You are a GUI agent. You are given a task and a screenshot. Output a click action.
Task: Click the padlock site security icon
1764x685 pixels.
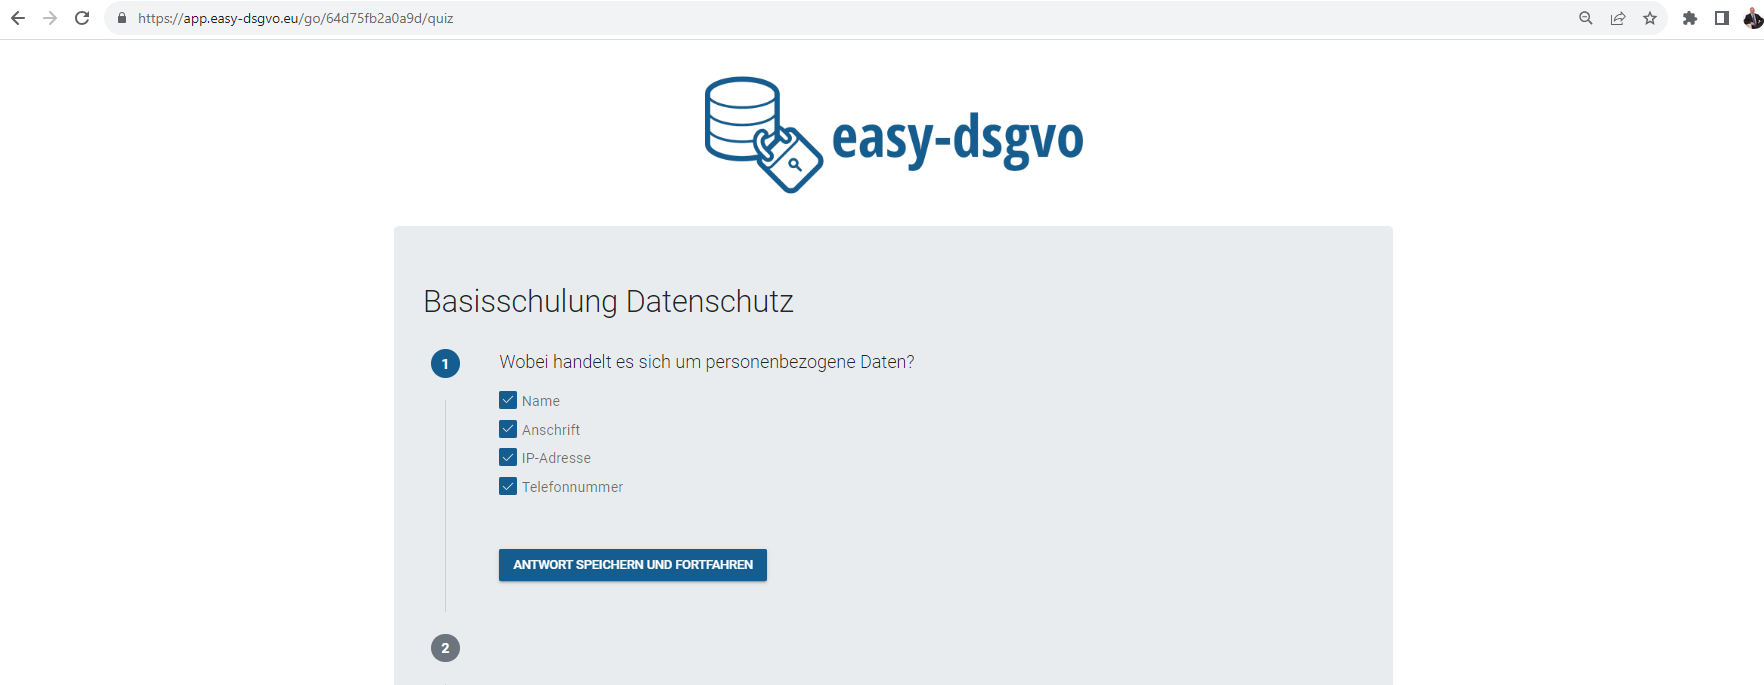(x=122, y=18)
